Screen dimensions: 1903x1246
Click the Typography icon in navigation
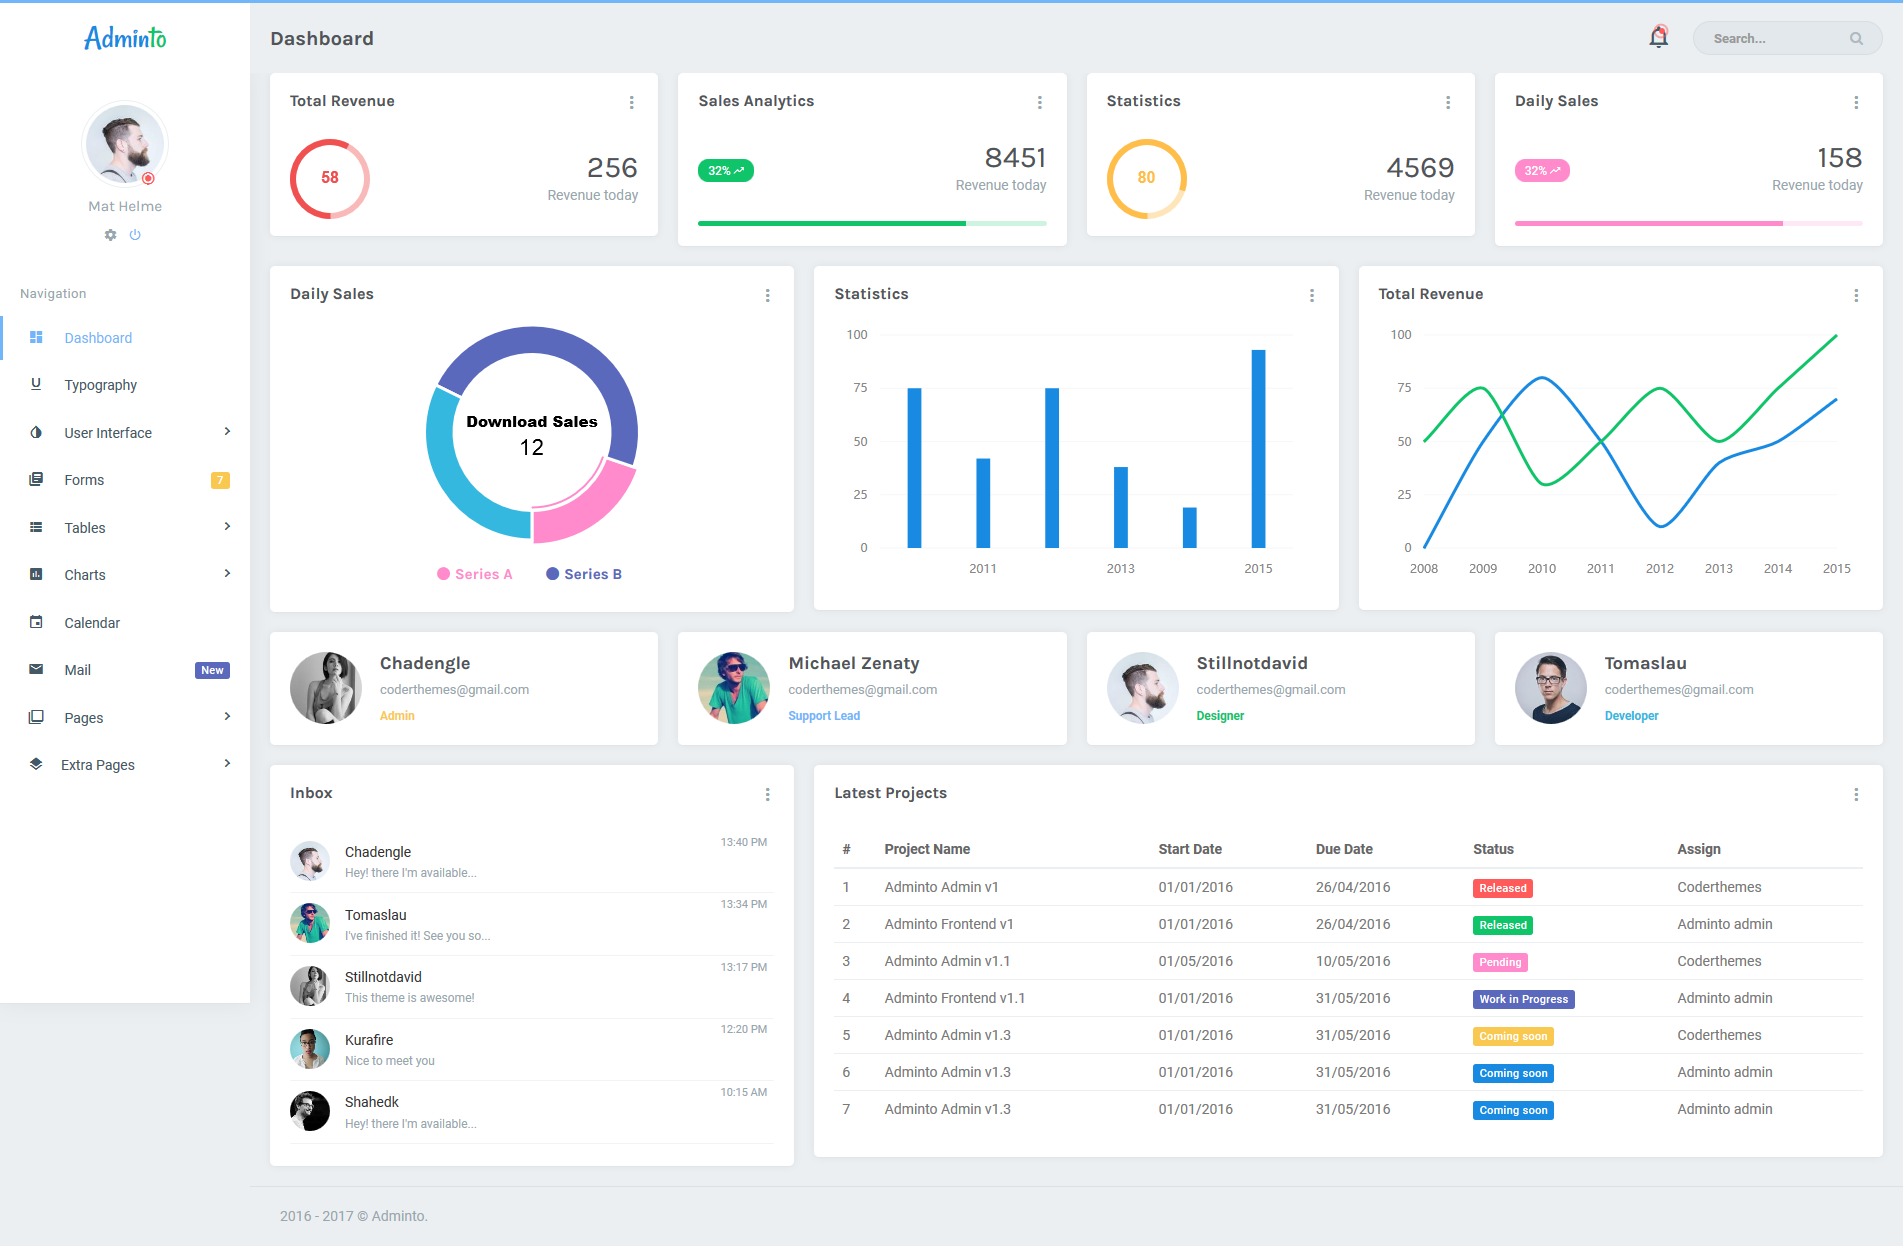pyautogui.click(x=36, y=384)
